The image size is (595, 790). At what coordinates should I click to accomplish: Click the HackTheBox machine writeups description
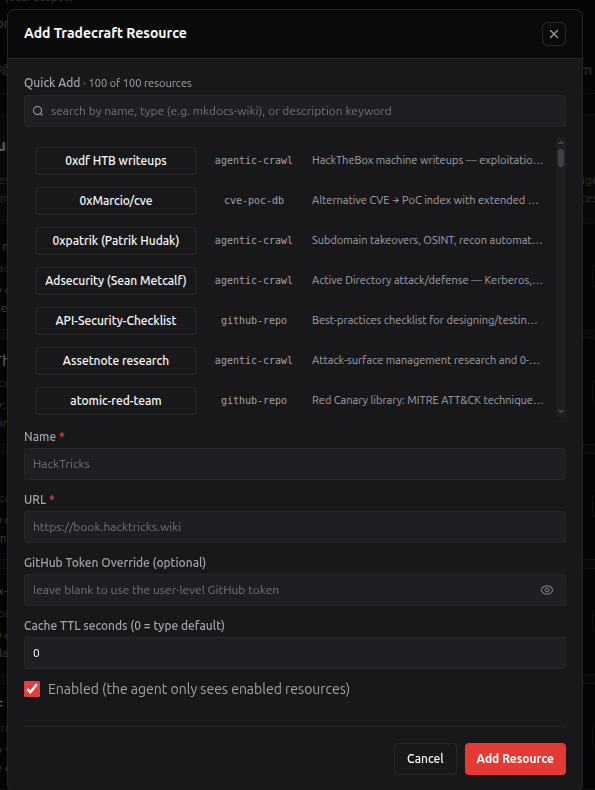click(x=427, y=160)
